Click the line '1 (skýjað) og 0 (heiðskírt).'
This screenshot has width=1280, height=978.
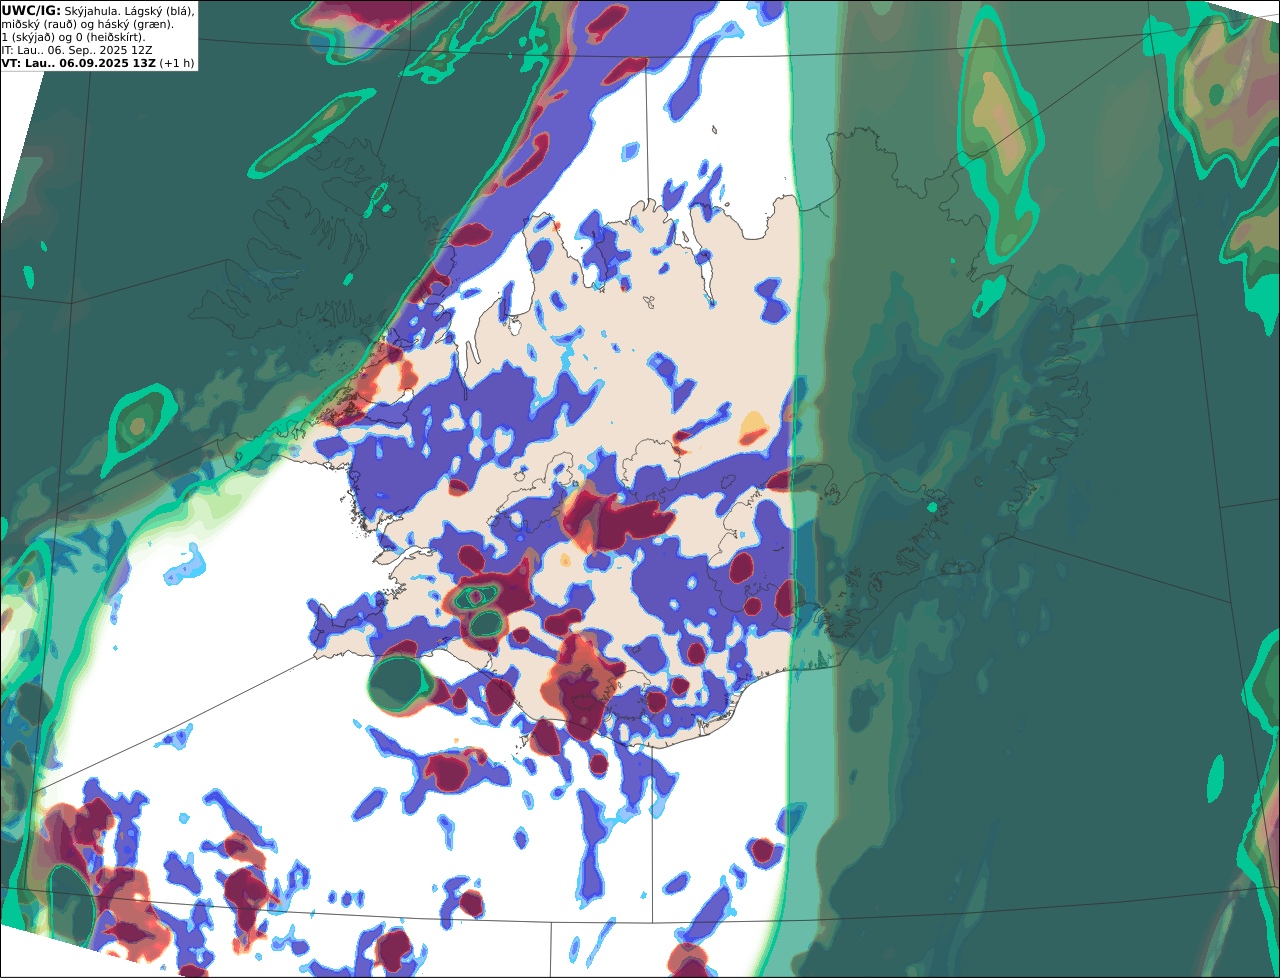(x=73, y=37)
